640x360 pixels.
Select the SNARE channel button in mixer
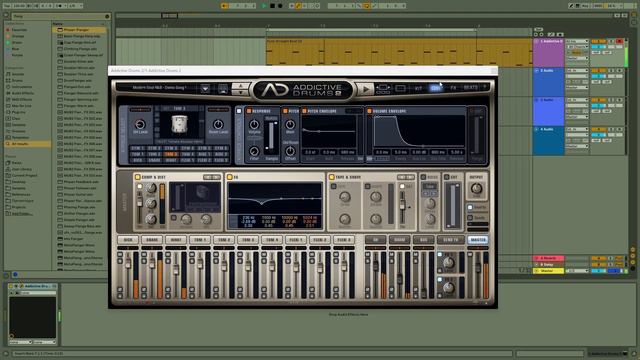pyautogui.click(x=152, y=240)
